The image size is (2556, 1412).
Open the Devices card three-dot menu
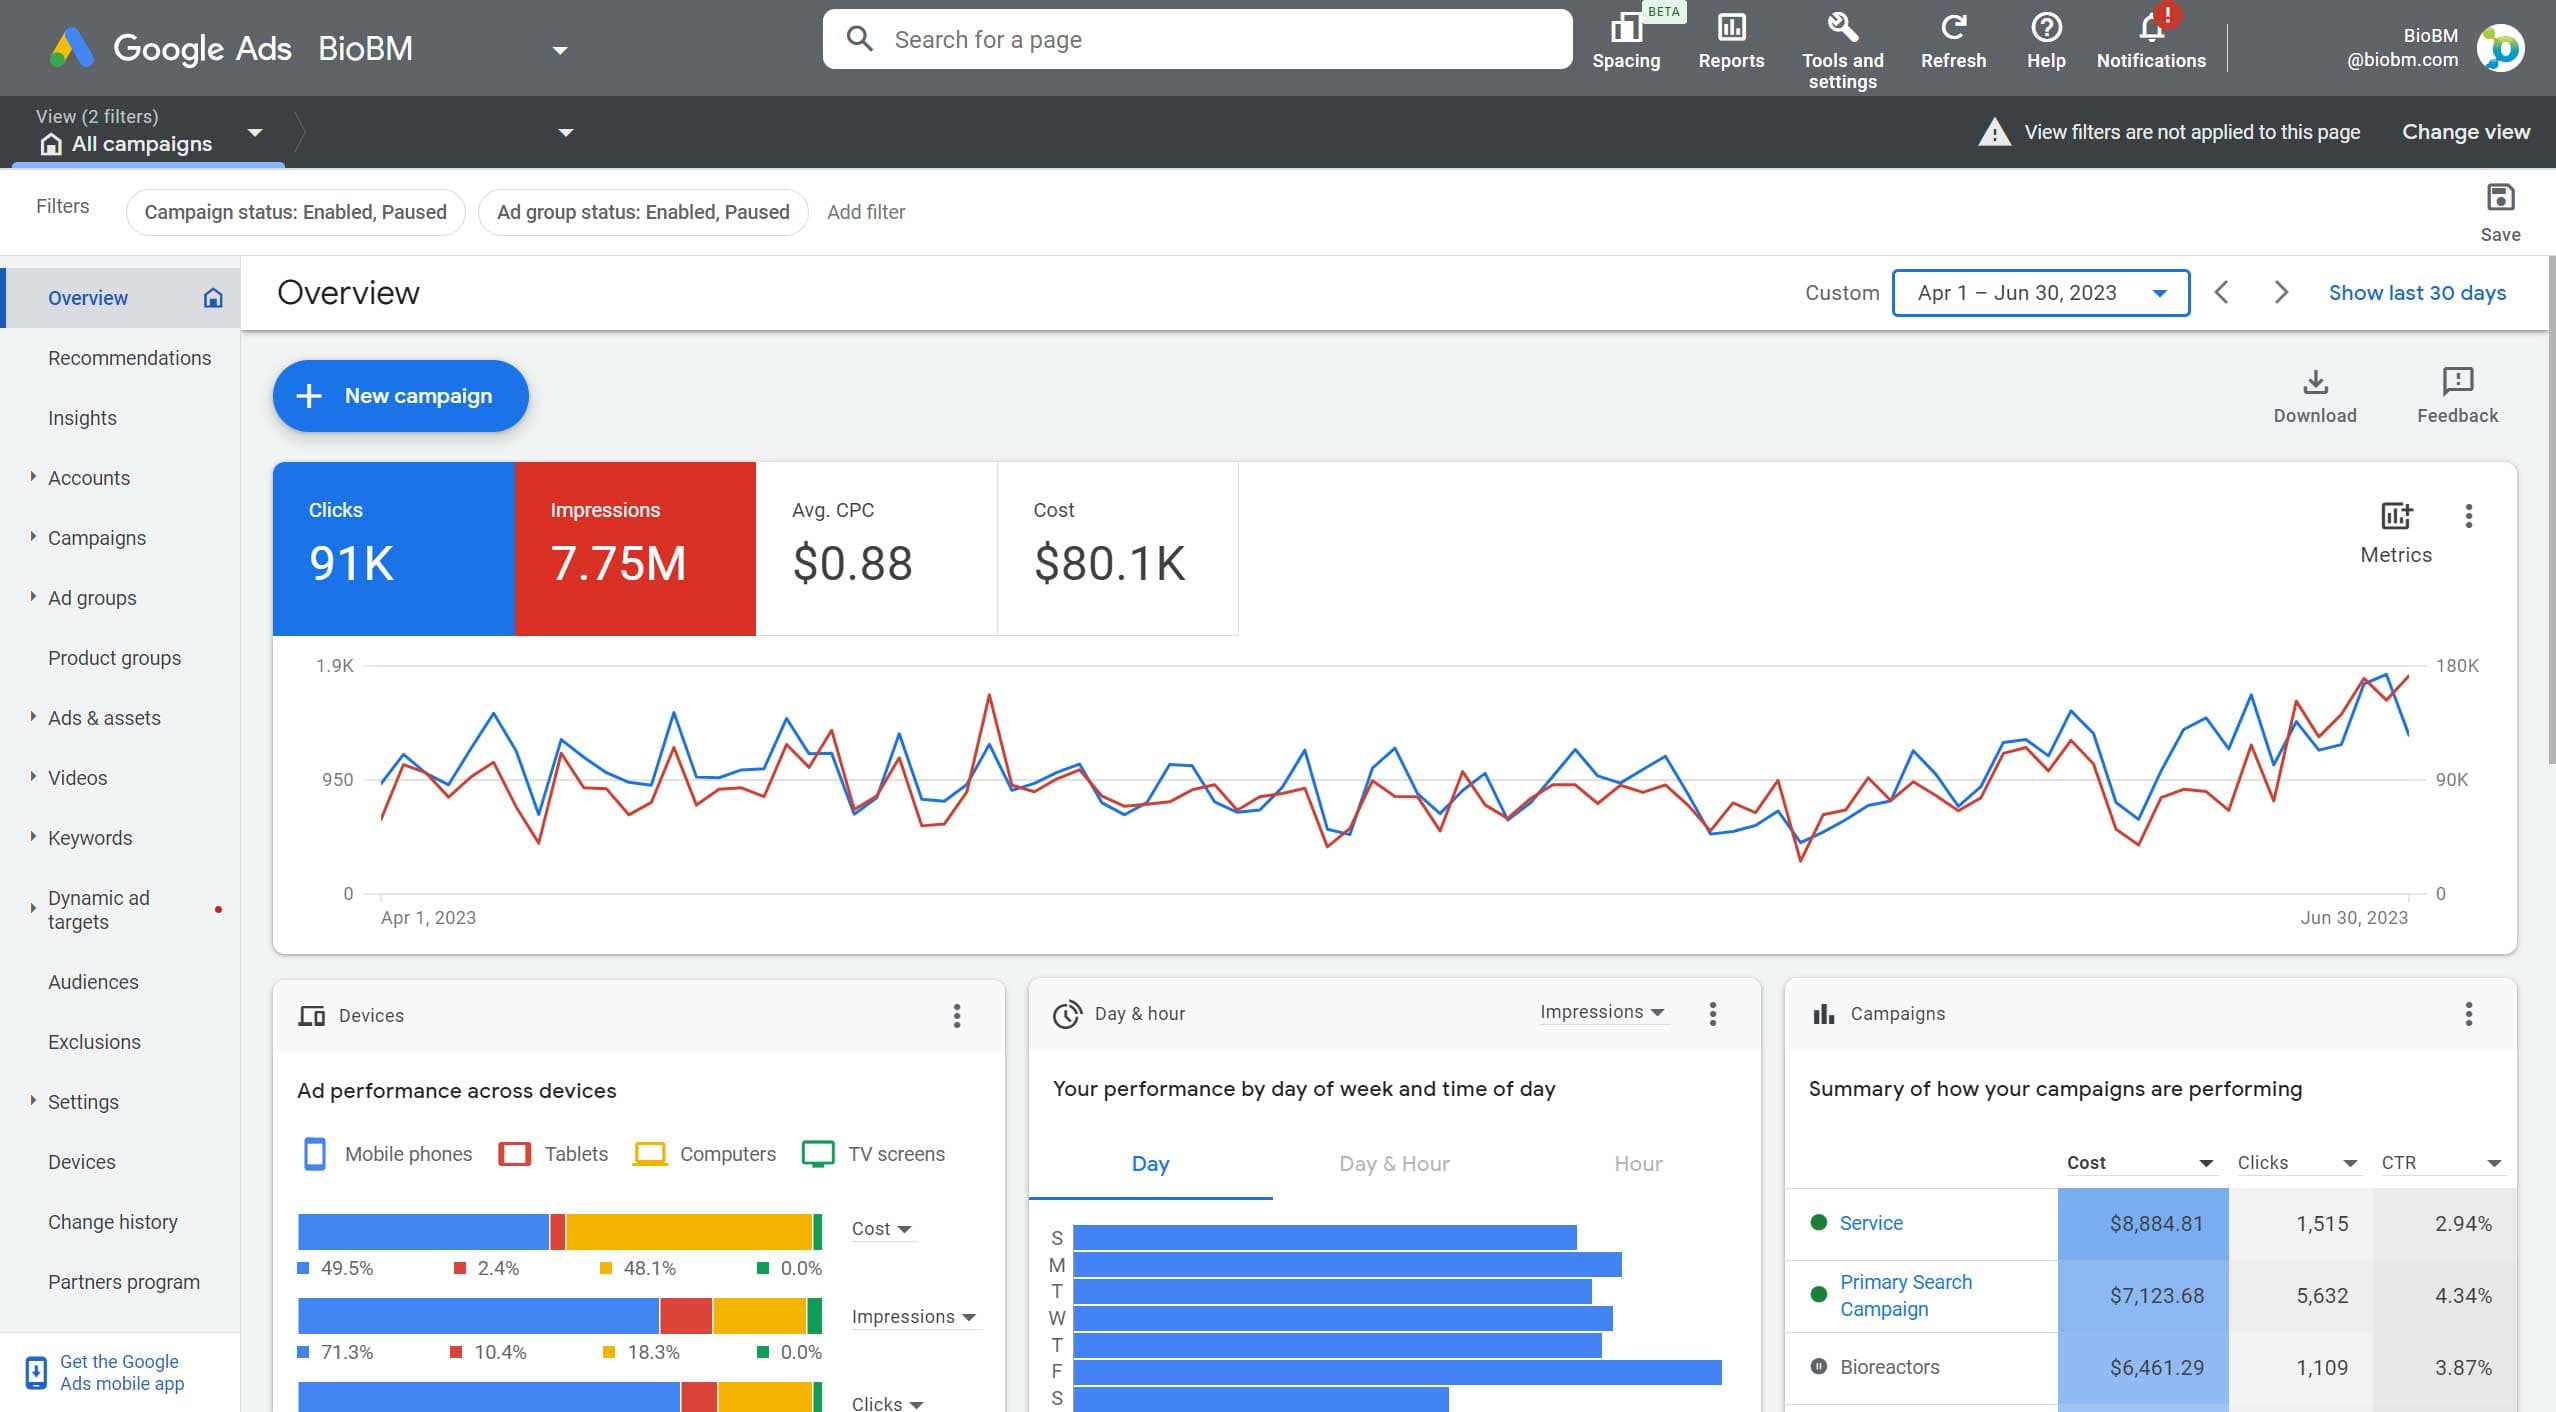pyautogui.click(x=957, y=1016)
